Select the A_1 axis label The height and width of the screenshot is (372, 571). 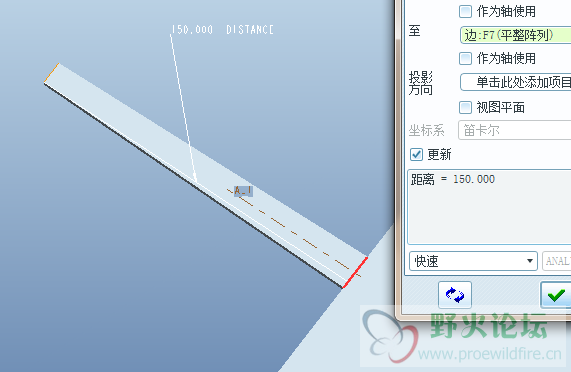243,190
